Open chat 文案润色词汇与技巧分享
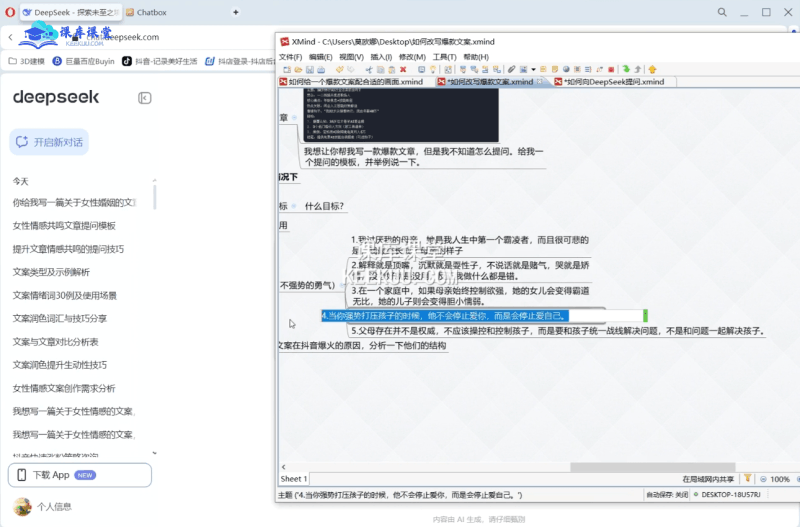The image size is (800, 527). tap(60, 318)
